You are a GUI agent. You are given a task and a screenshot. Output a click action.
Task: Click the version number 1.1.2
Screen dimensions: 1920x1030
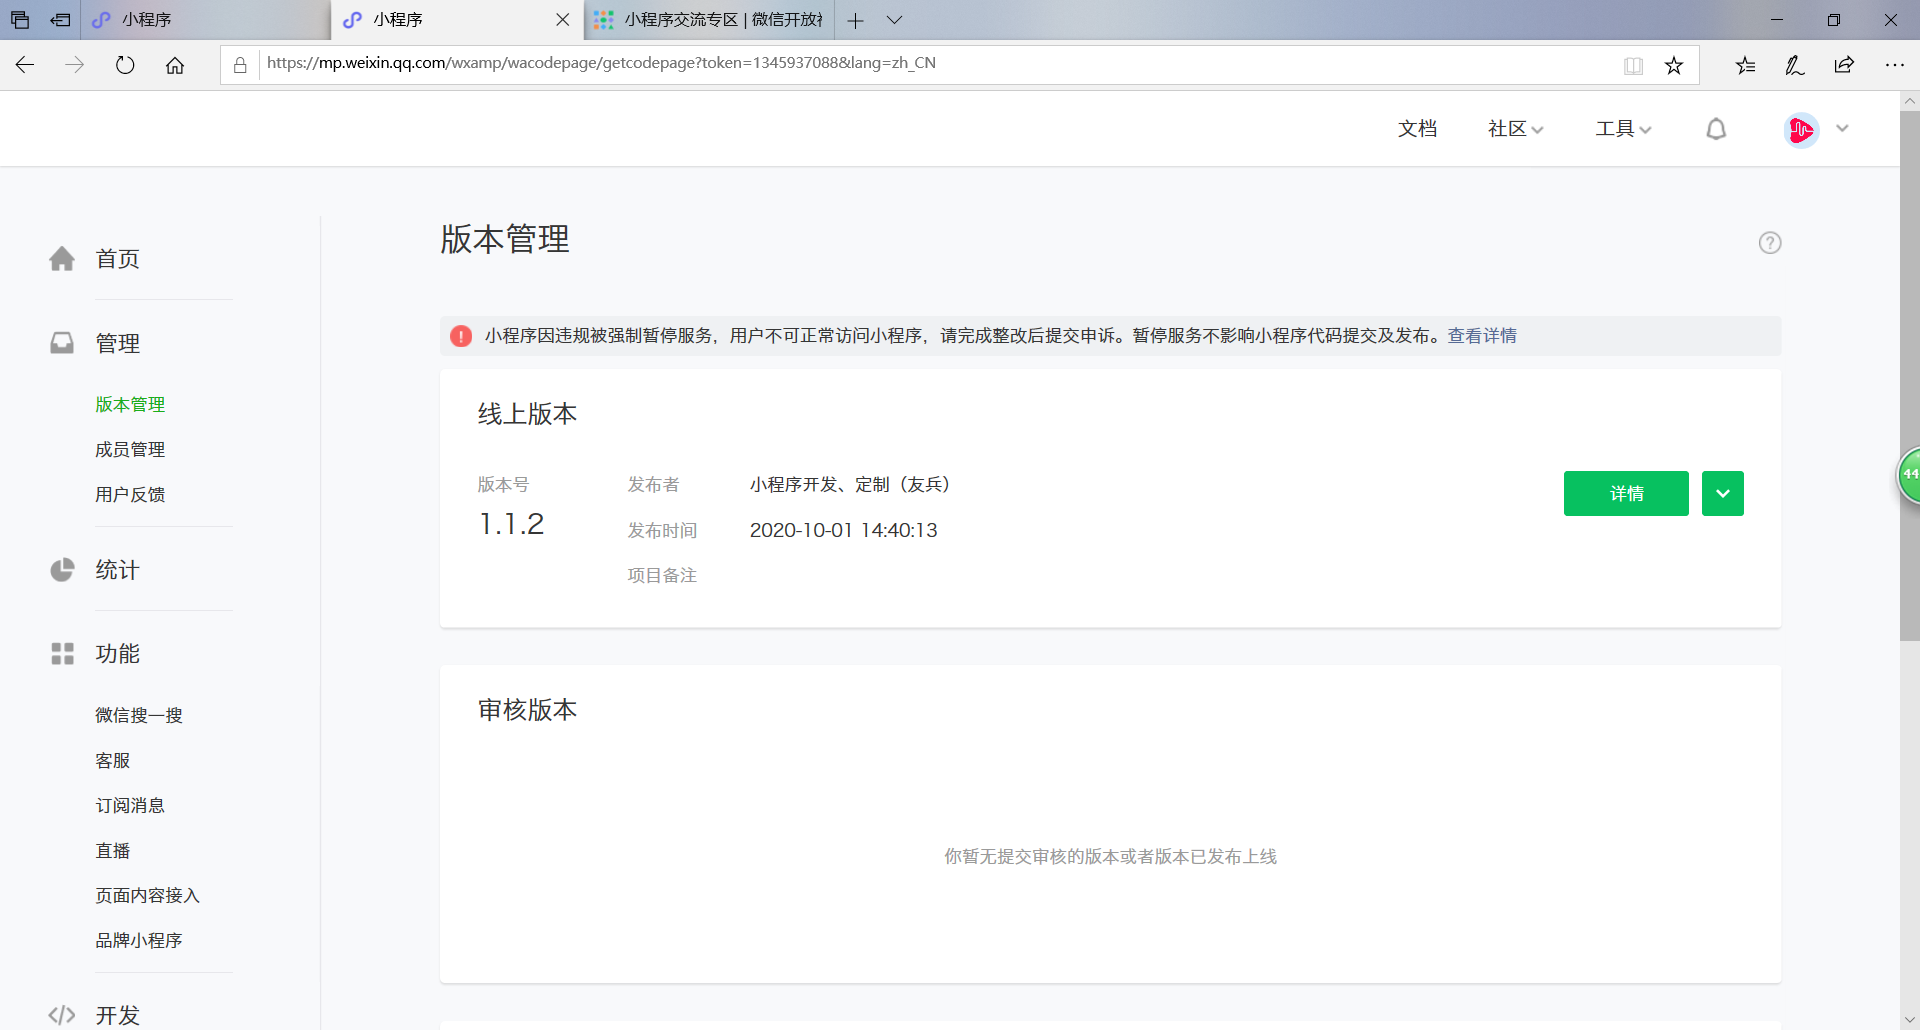coord(512,524)
